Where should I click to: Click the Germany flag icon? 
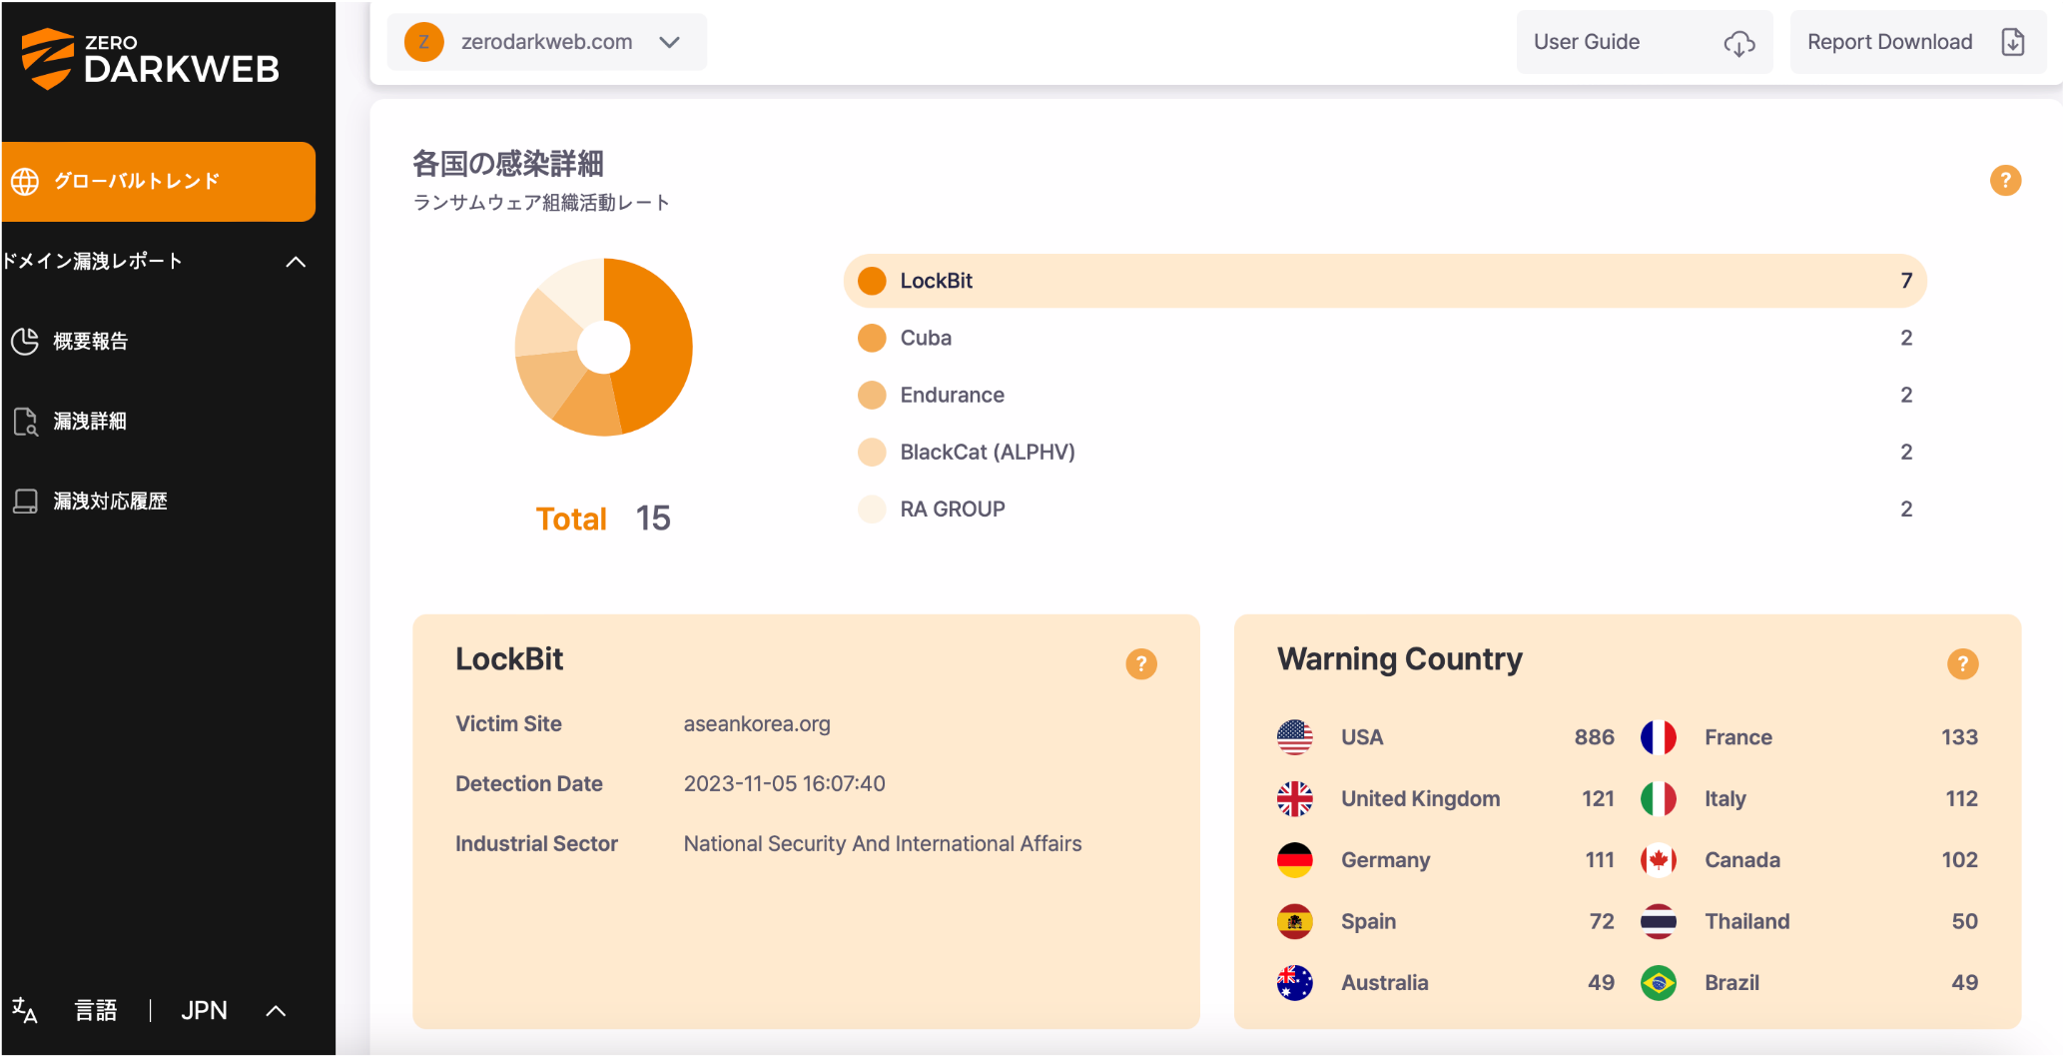(x=1294, y=860)
